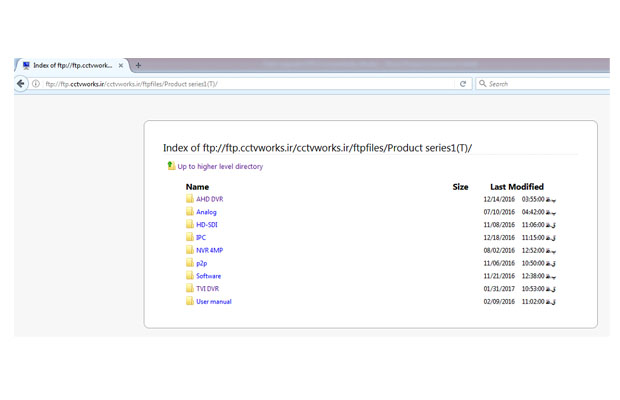Open the NVR 4MP folder
The height and width of the screenshot is (400, 620).
coord(210,250)
